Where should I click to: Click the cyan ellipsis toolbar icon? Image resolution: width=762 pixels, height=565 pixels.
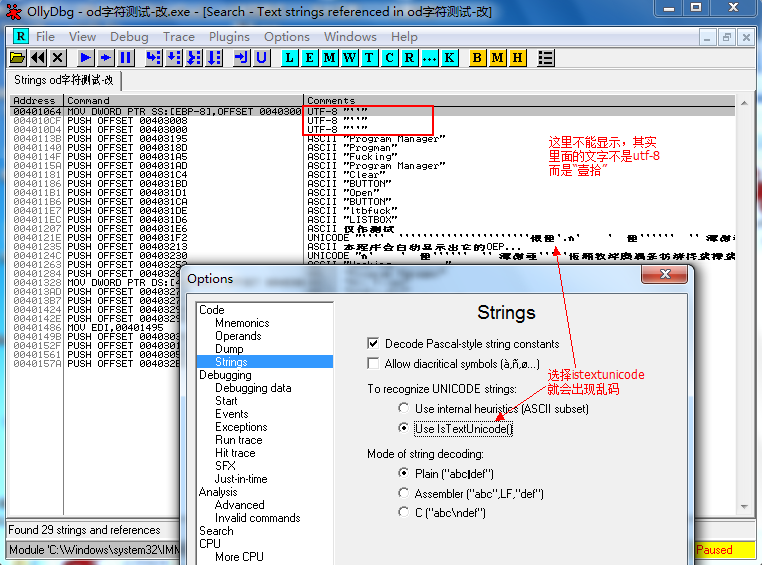click(x=429, y=58)
